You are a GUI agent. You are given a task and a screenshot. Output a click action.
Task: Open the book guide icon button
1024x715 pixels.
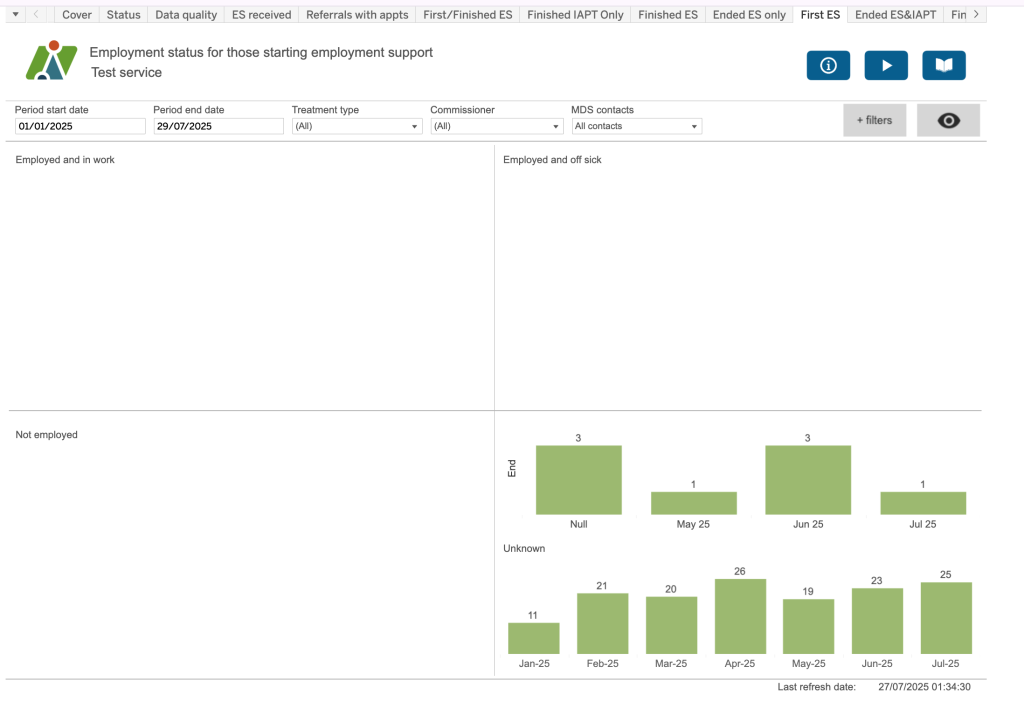[x=944, y=65]
